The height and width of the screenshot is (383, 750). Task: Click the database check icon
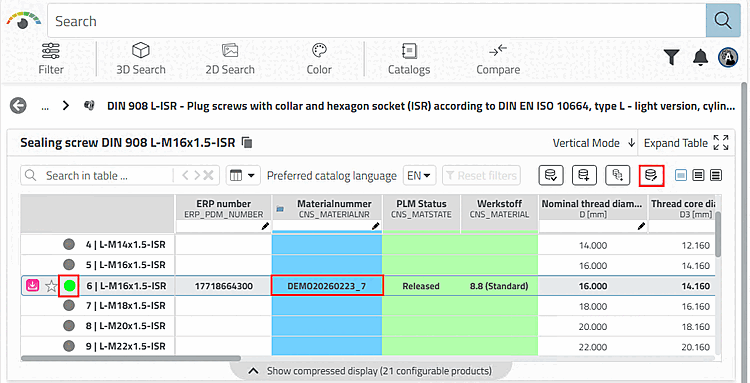coord(551,175)
